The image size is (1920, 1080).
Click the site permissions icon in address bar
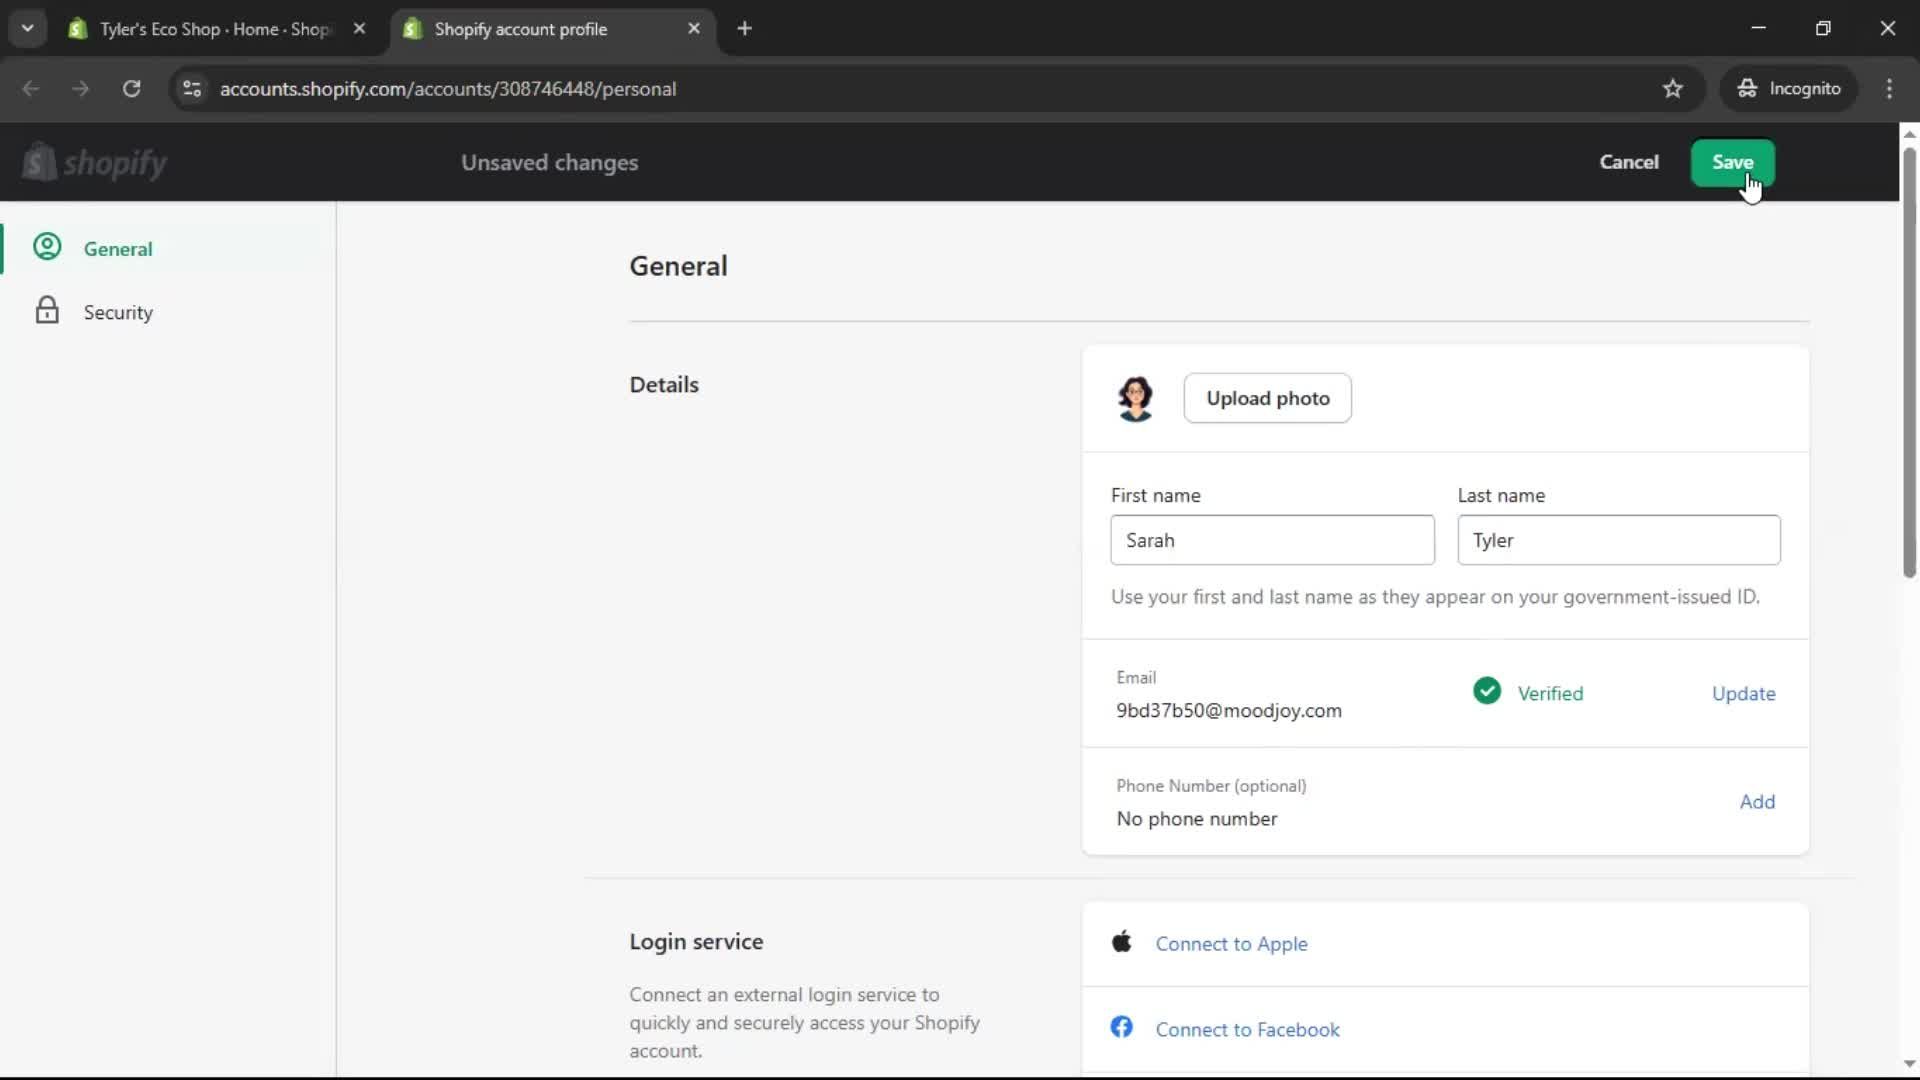(x=192, y=89)
